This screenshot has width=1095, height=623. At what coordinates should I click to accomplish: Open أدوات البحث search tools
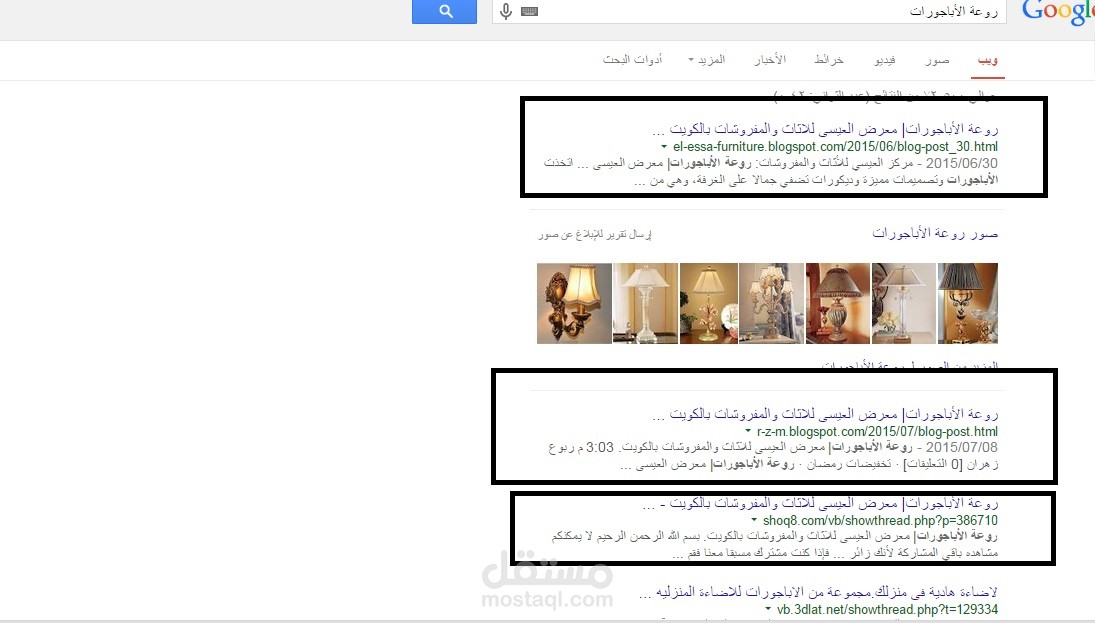click(x=633, y=60)
